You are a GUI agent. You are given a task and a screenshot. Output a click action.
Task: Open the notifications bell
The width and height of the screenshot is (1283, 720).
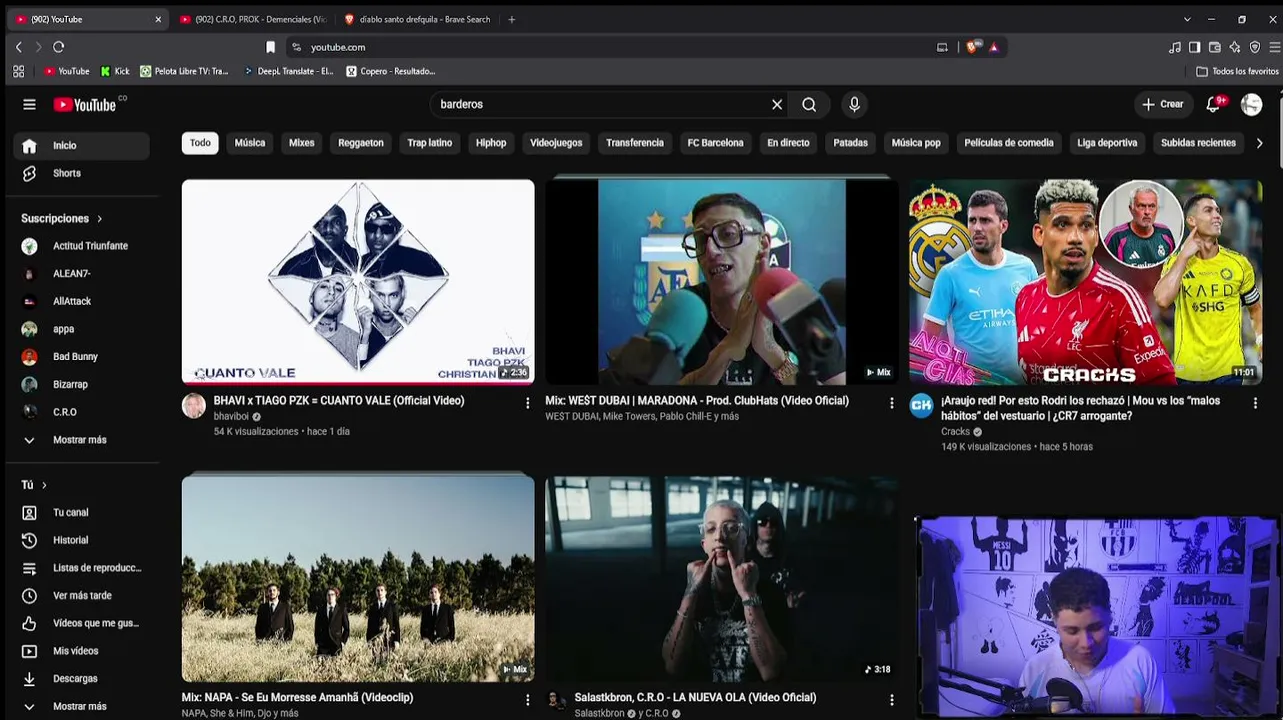pyautogui.click(x=1213, y=104)
